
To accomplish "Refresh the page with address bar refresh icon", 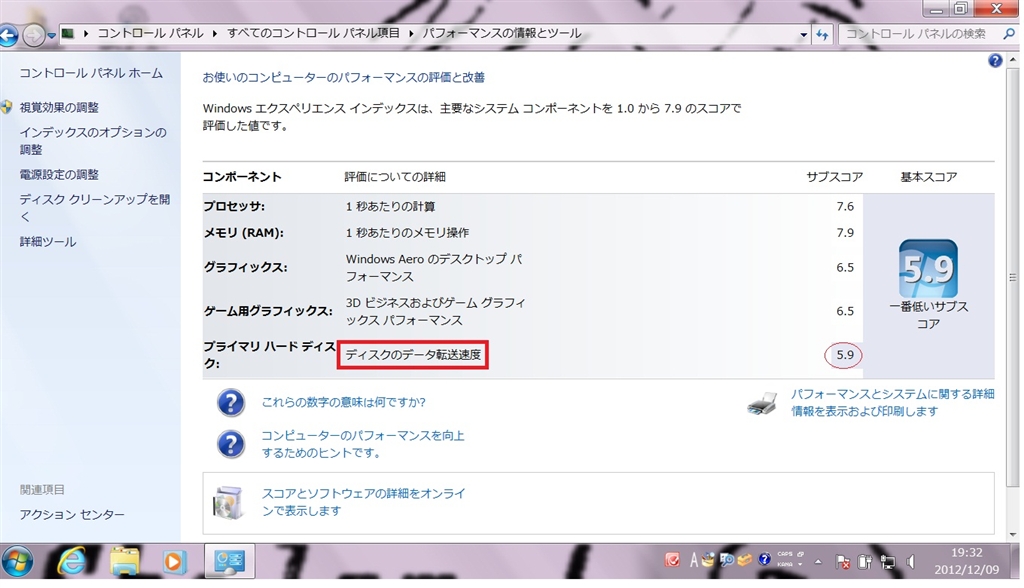I will click(x=822, y=35).
